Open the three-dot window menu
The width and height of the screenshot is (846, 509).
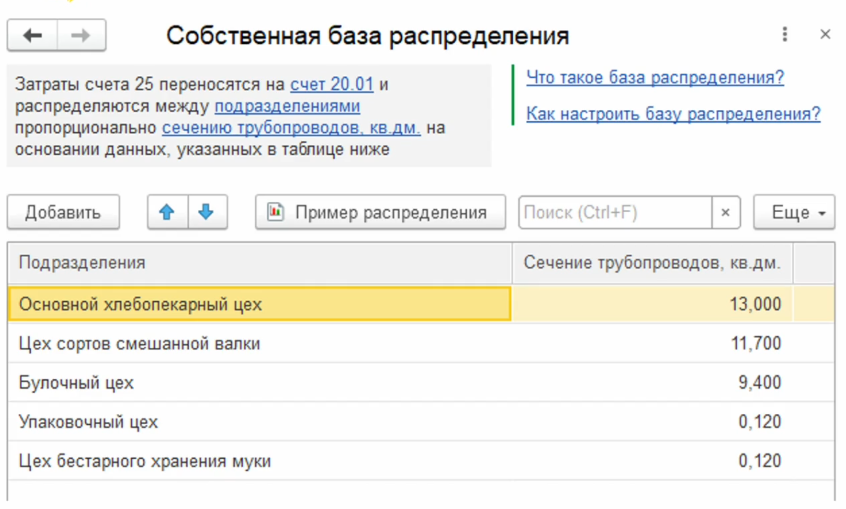(x=785, y=35)
